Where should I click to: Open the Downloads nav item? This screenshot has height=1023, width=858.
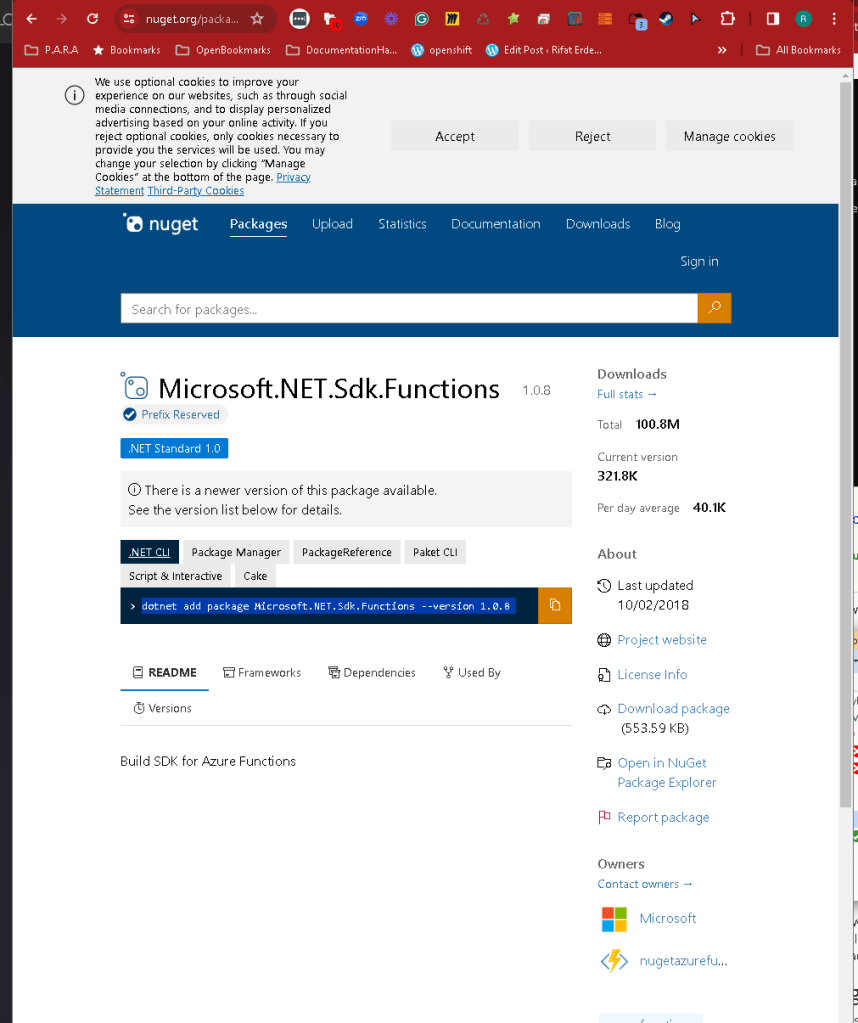coord(598,224)
